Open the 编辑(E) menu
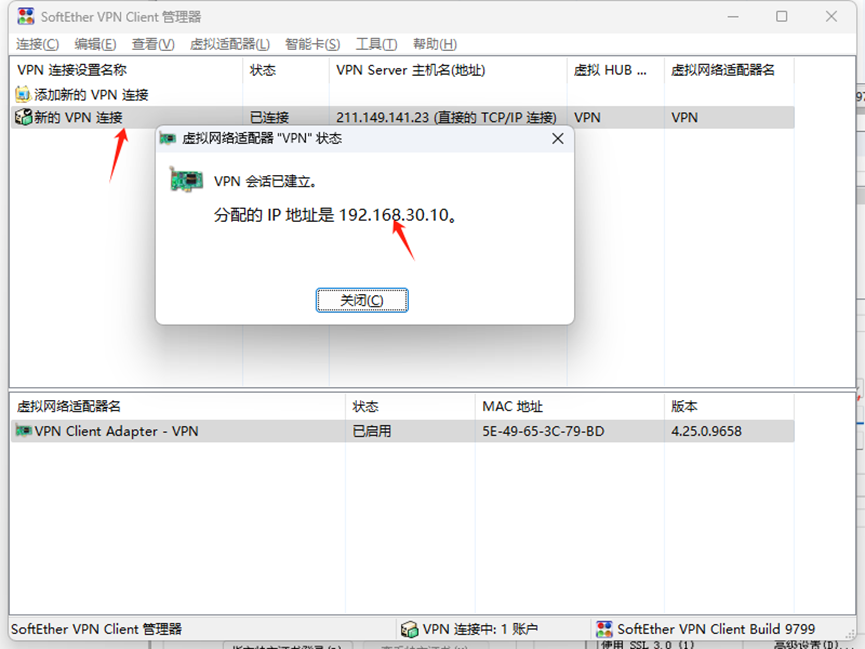Viewport: 865px width, 649px height. (x=95, y=44)
